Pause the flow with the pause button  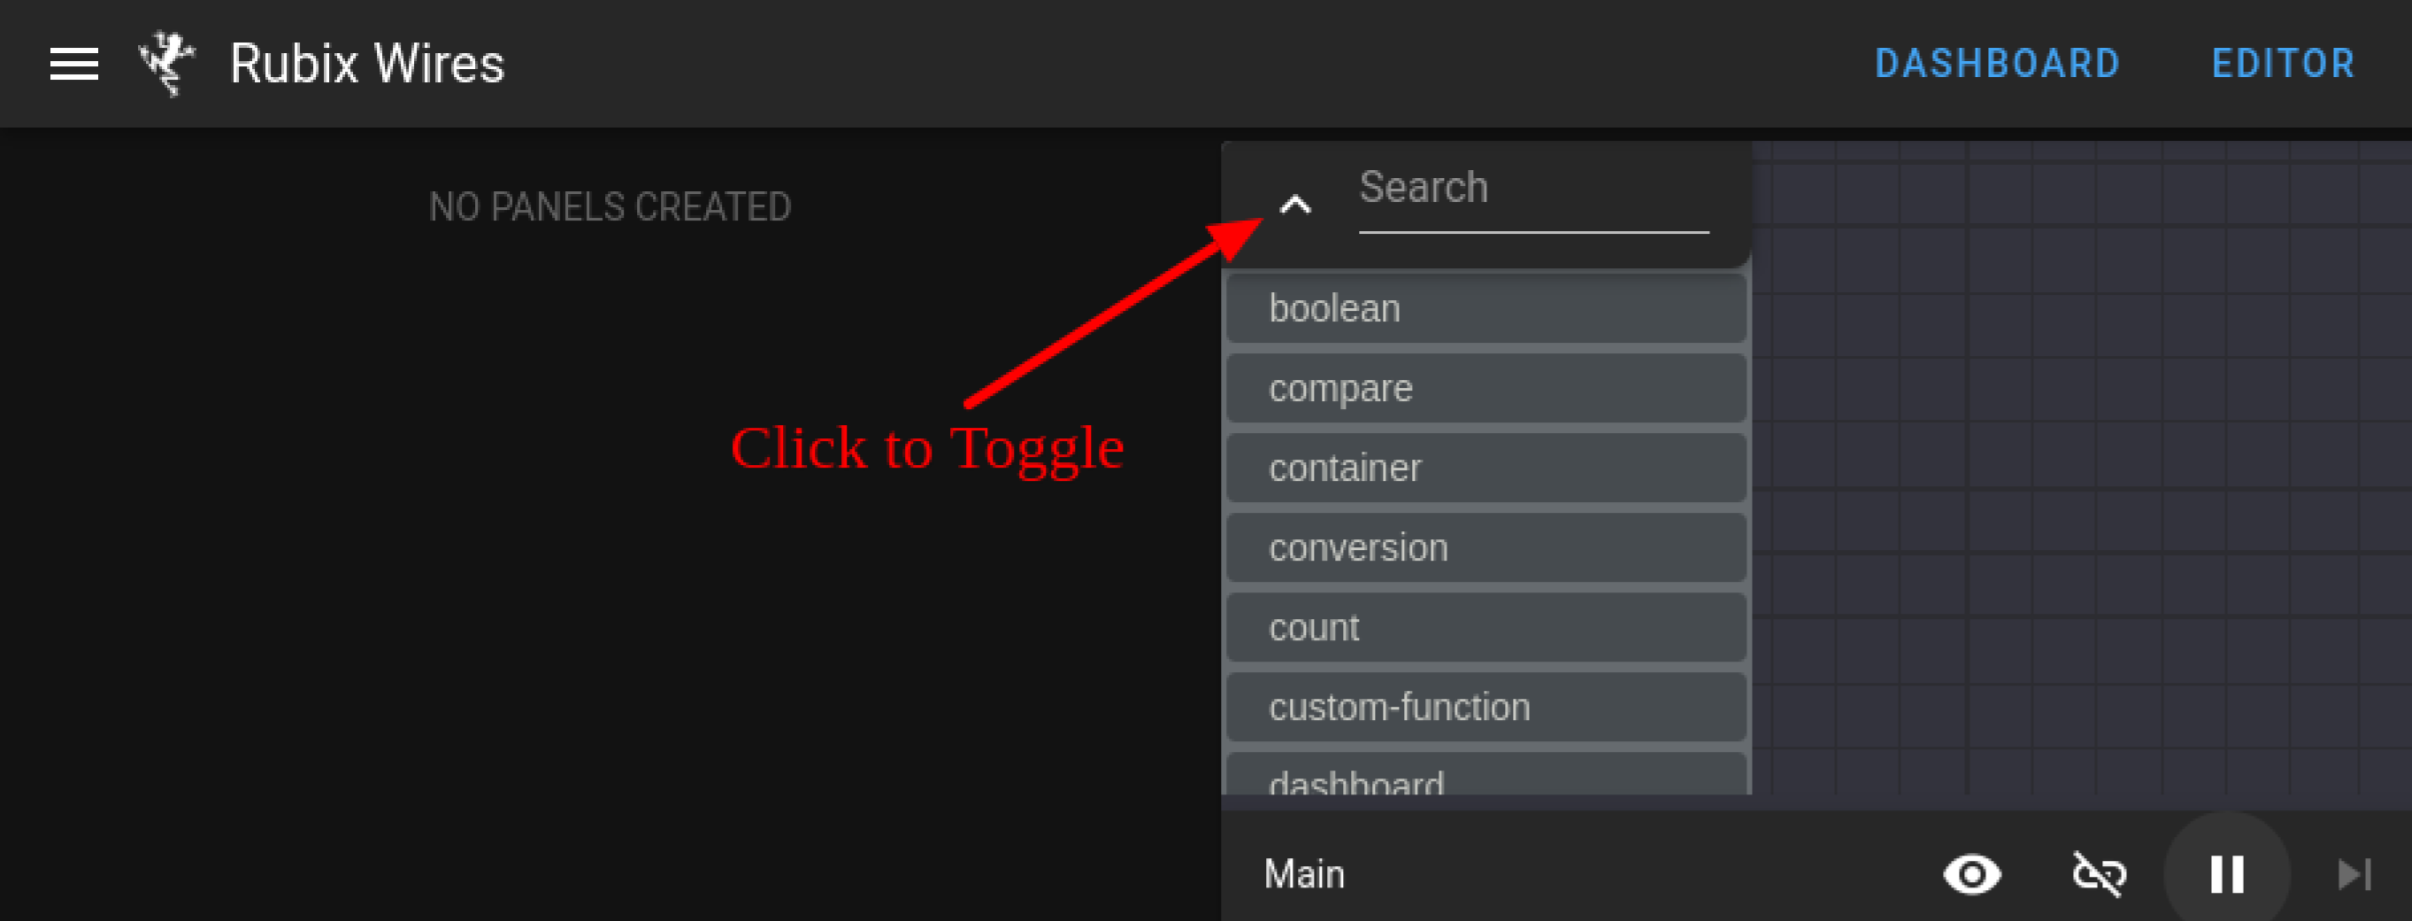tap(2227, 874)
